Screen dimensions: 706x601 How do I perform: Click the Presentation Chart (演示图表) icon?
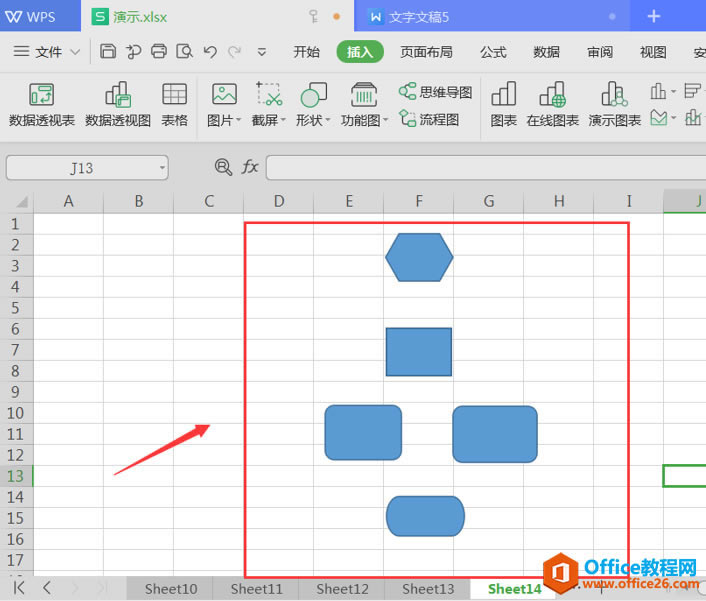pos(615,105)
